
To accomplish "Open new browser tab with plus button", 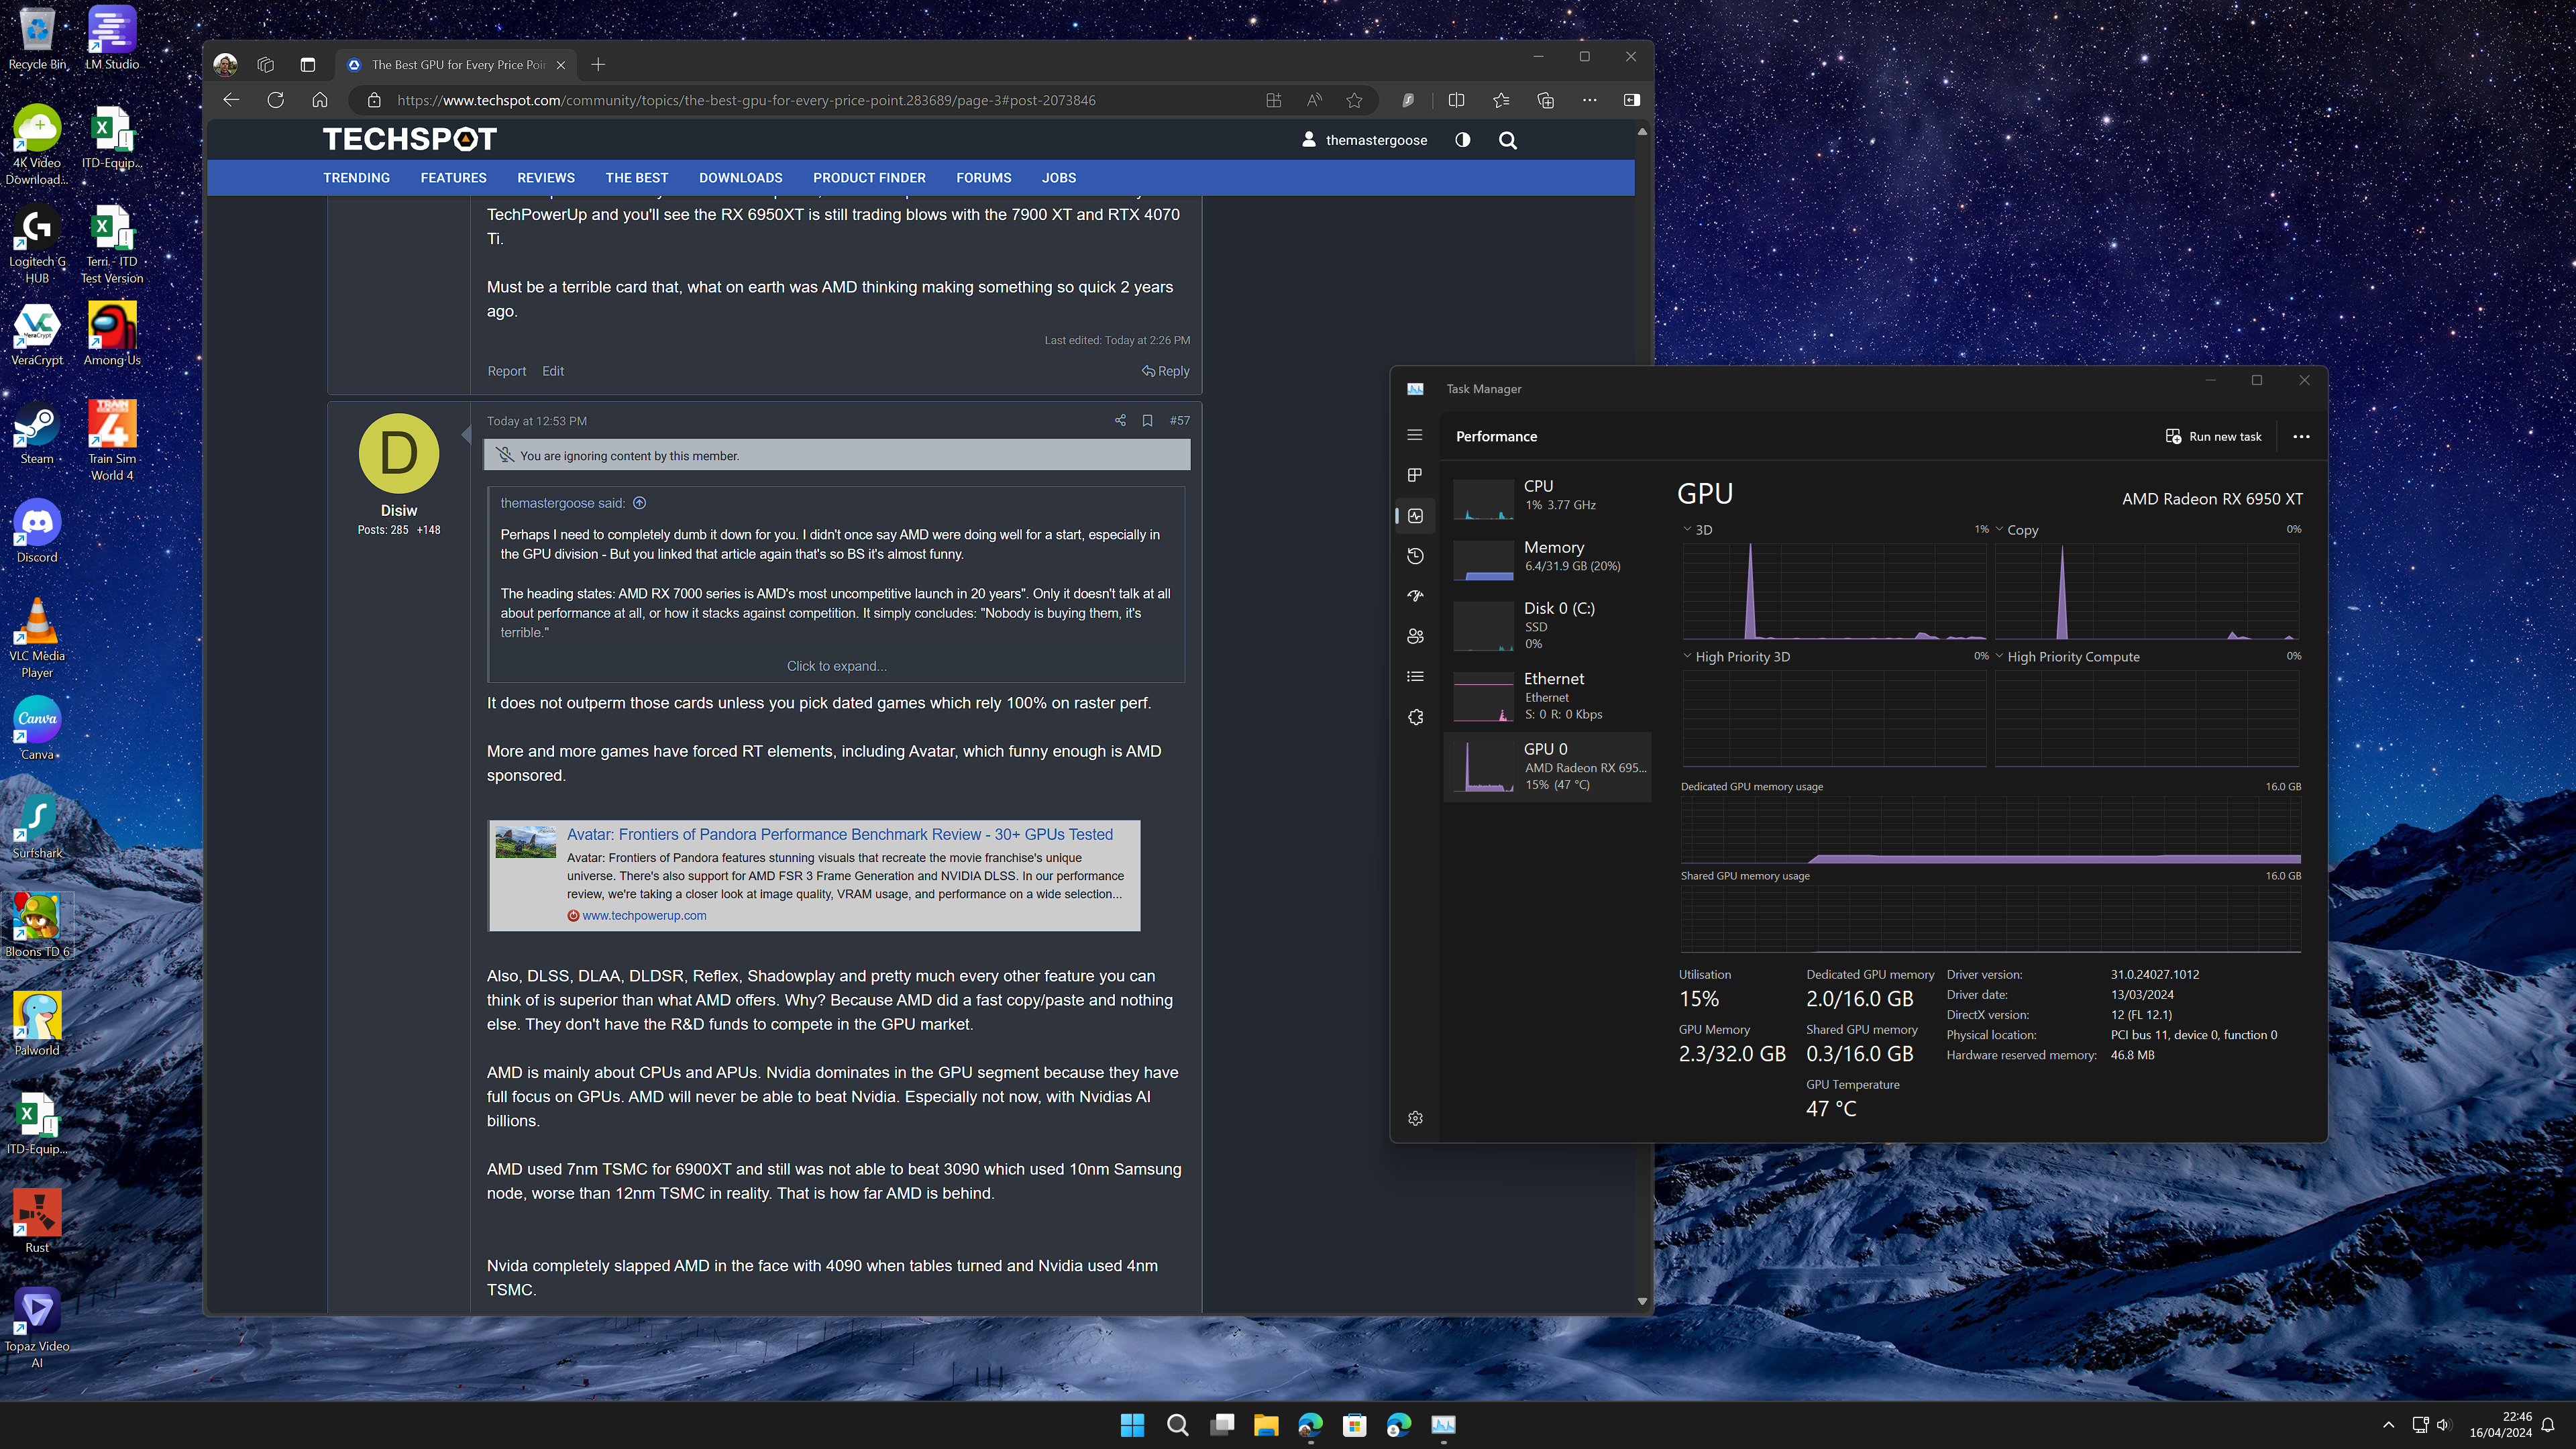I will pos(598,65).
